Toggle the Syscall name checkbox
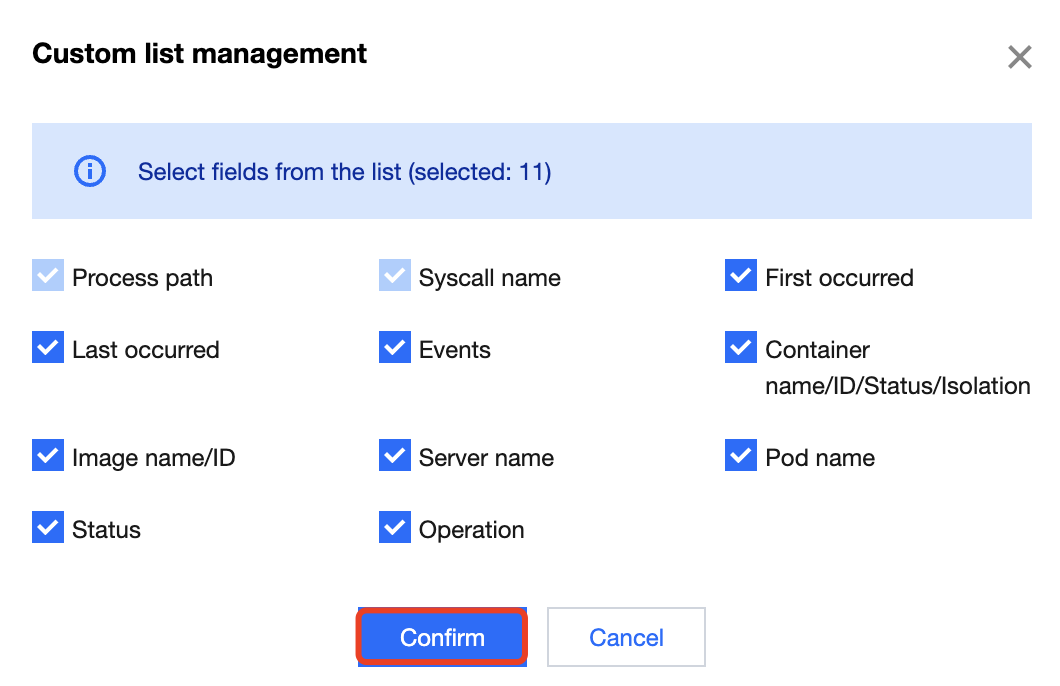This screenshot has width=1060, height=686. 395,277
